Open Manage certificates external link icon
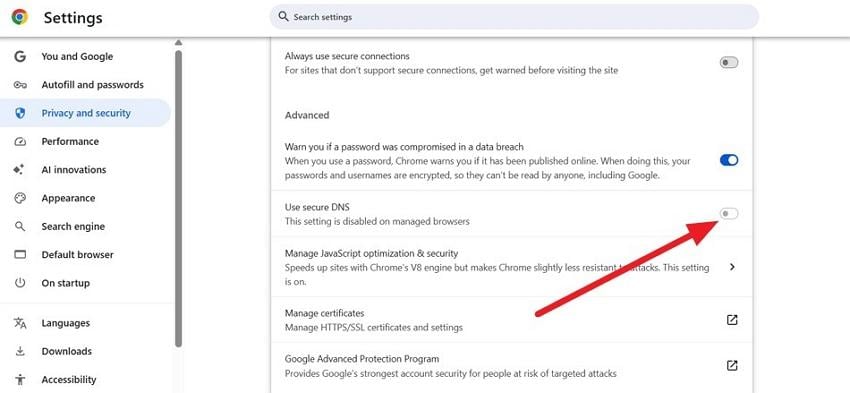The height and width of the screenshot is (393, 850). (732, 320)
